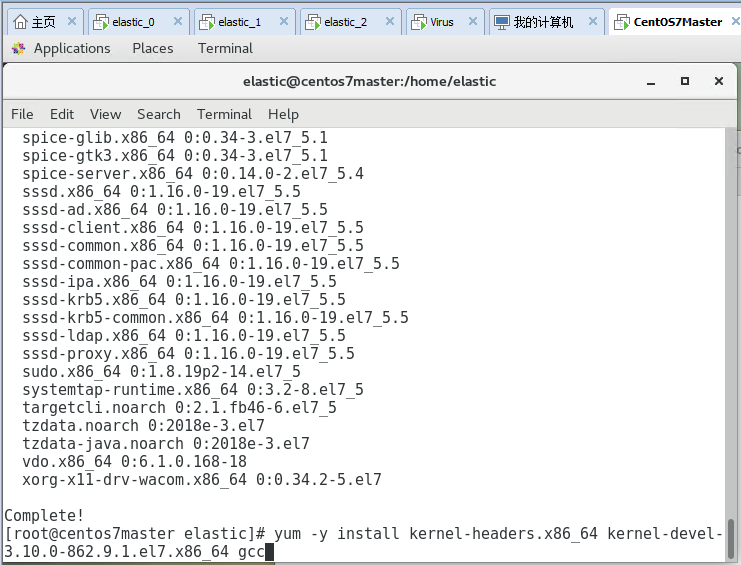Viewport: 741px width, 565px height.
Task: Click the spice-gtk3.x86_64 package line
Action: 175,155
